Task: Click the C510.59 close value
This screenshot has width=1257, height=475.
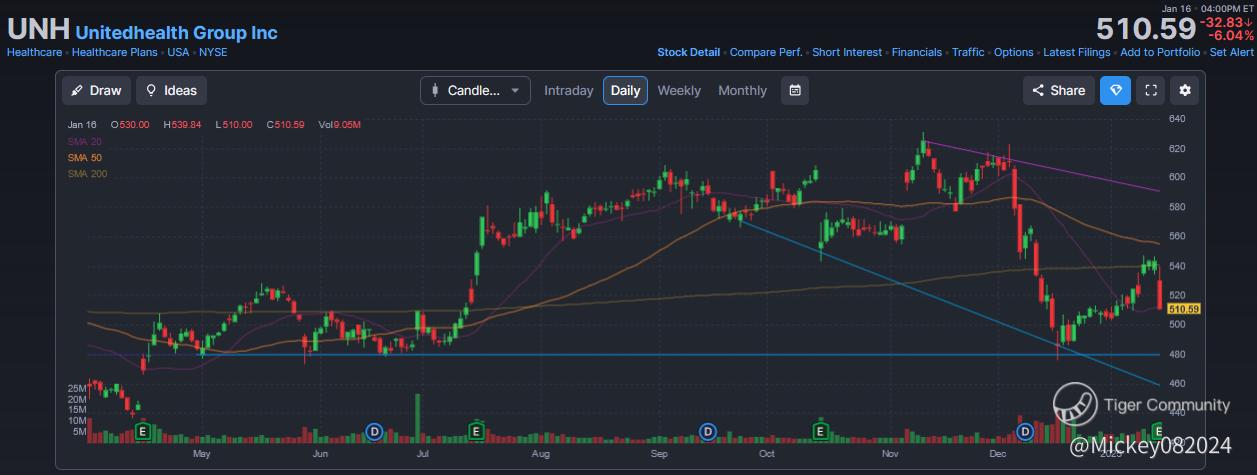Action: click(285, 125)
